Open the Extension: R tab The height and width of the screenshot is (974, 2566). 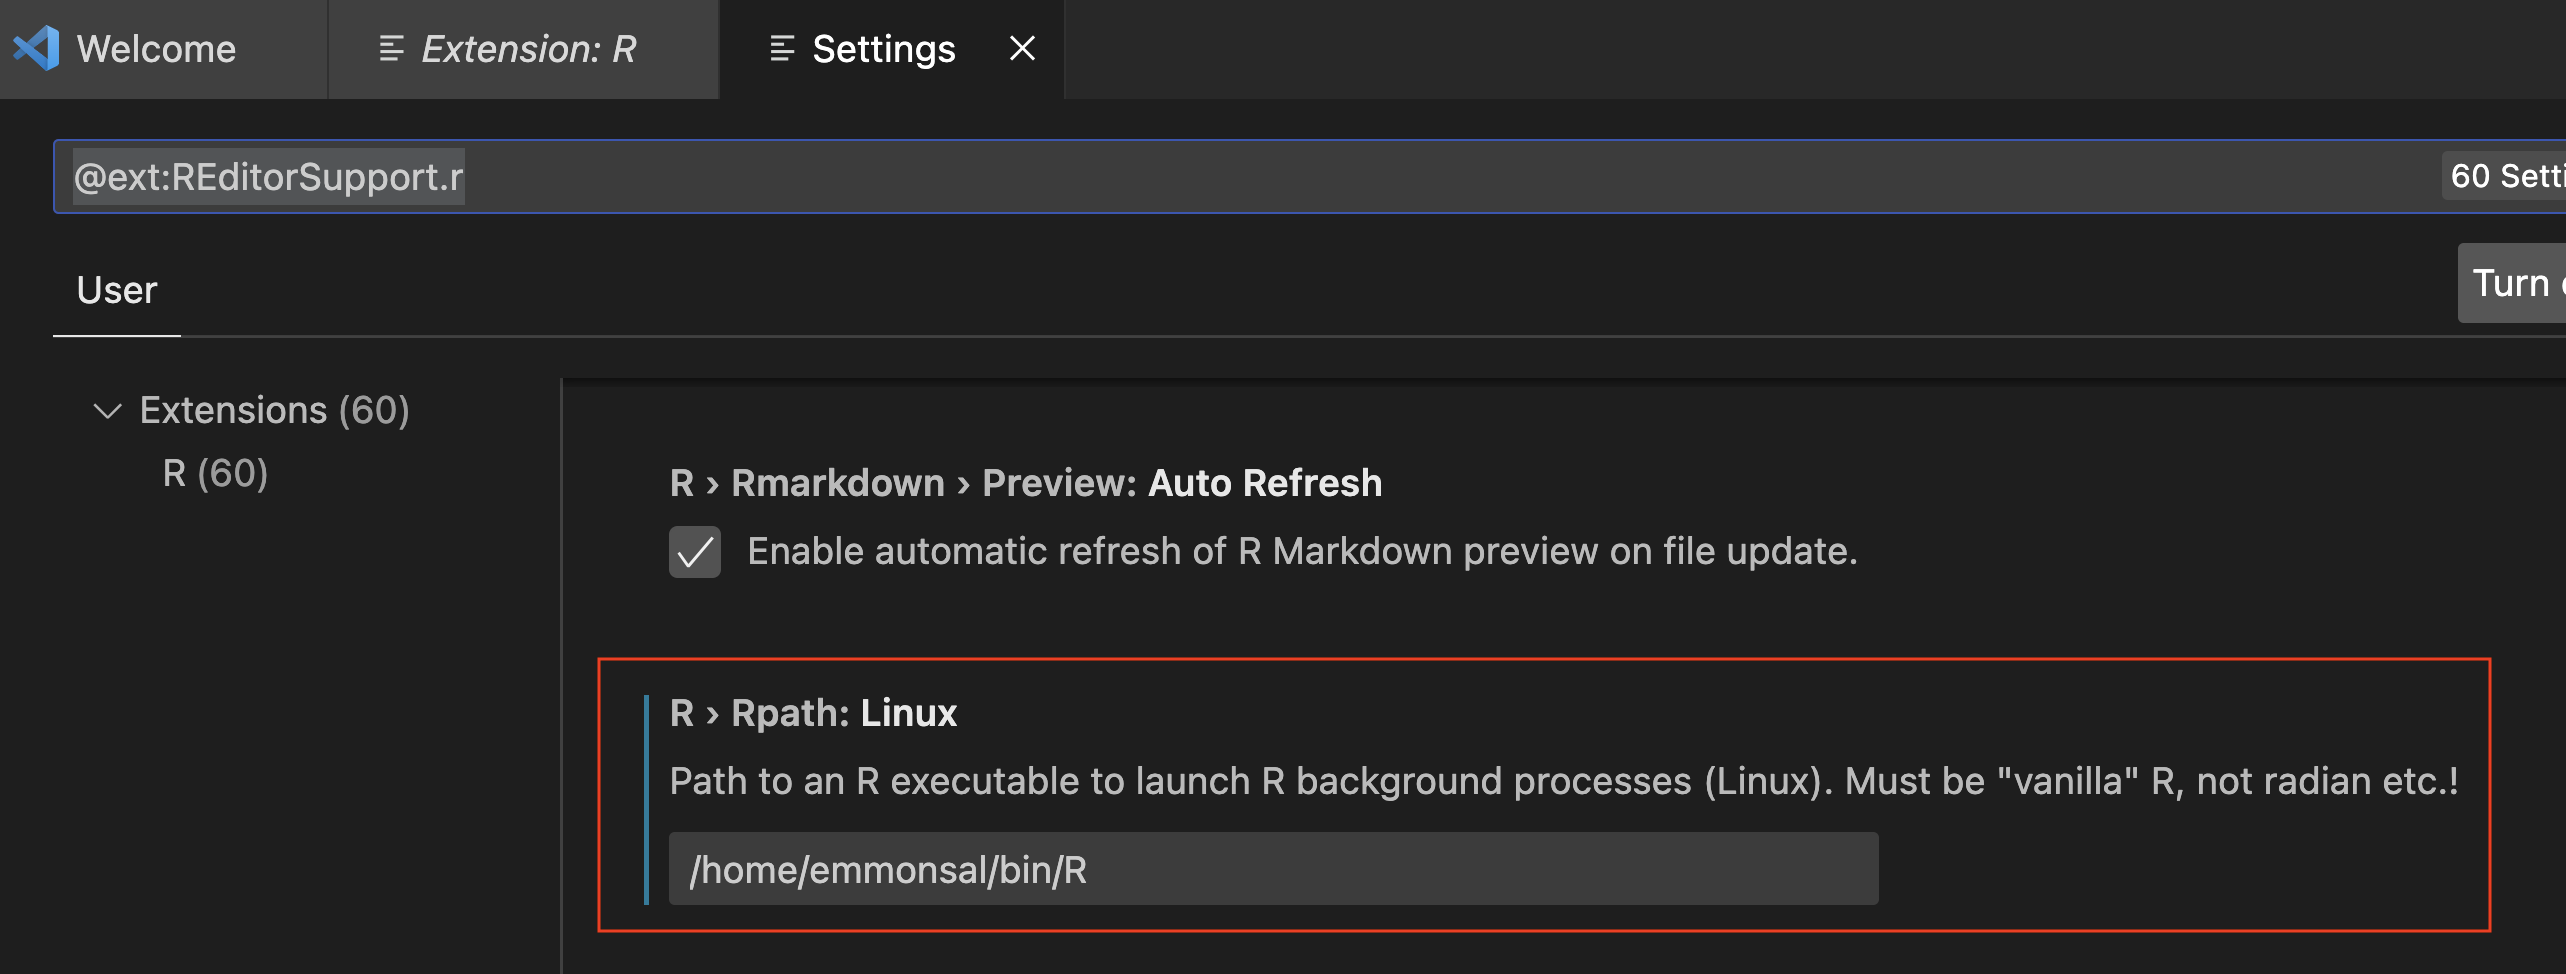pyautogui.click(x=528, y=49)
